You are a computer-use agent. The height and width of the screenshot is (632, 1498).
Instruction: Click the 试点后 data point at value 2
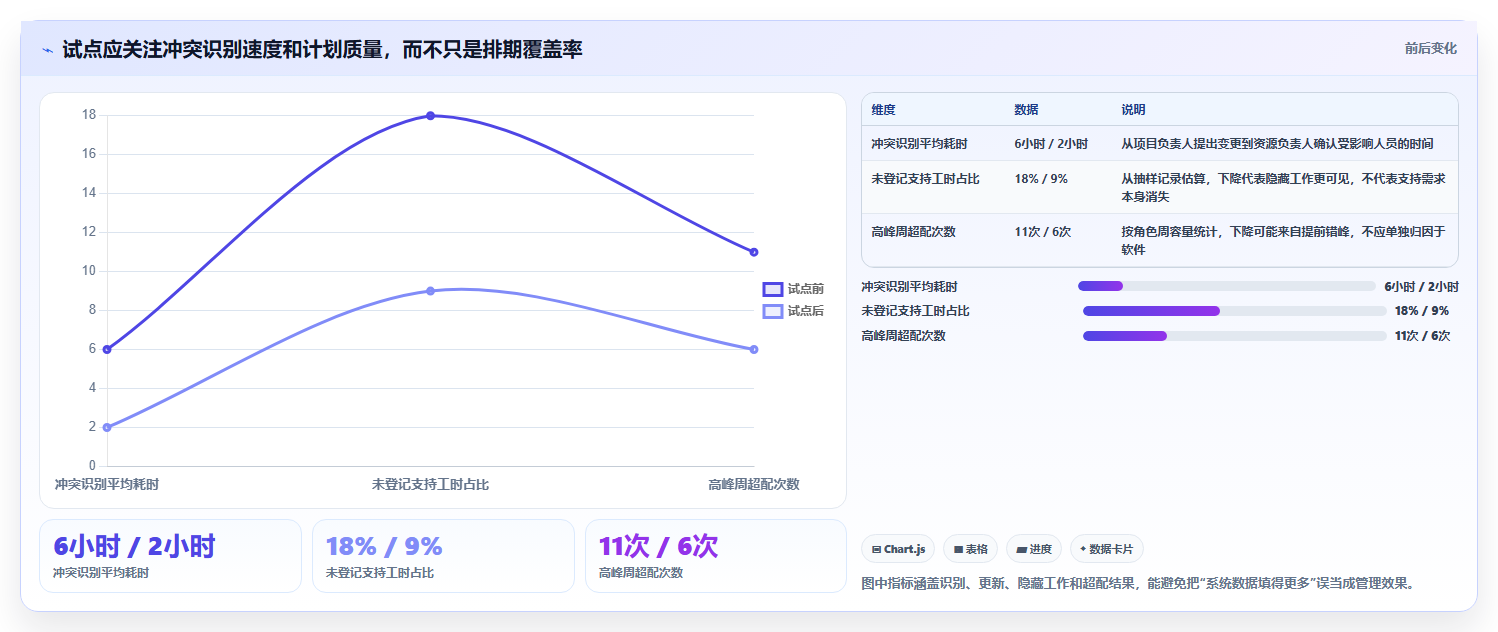[107, 427]
